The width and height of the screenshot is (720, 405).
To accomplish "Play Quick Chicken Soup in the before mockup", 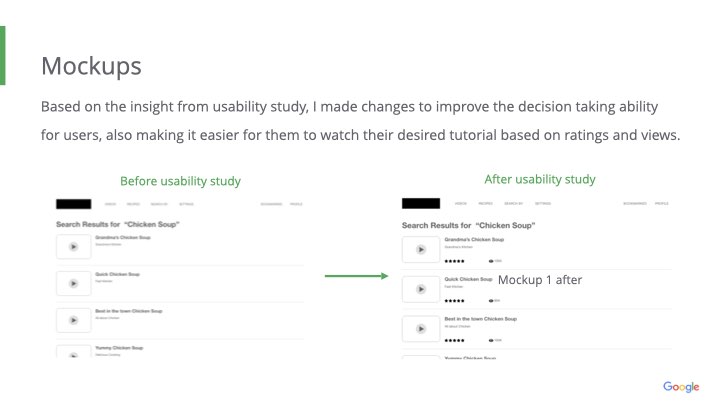I will [73, 284].
